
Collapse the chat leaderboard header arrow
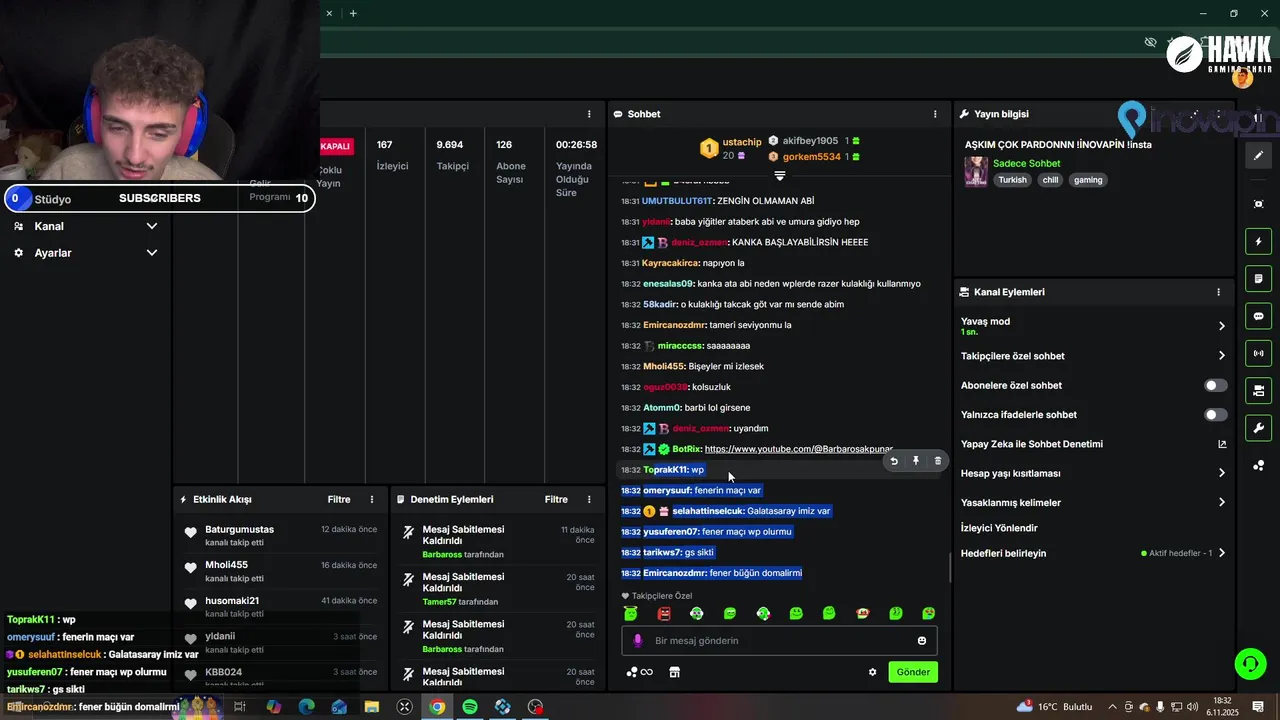780,175
